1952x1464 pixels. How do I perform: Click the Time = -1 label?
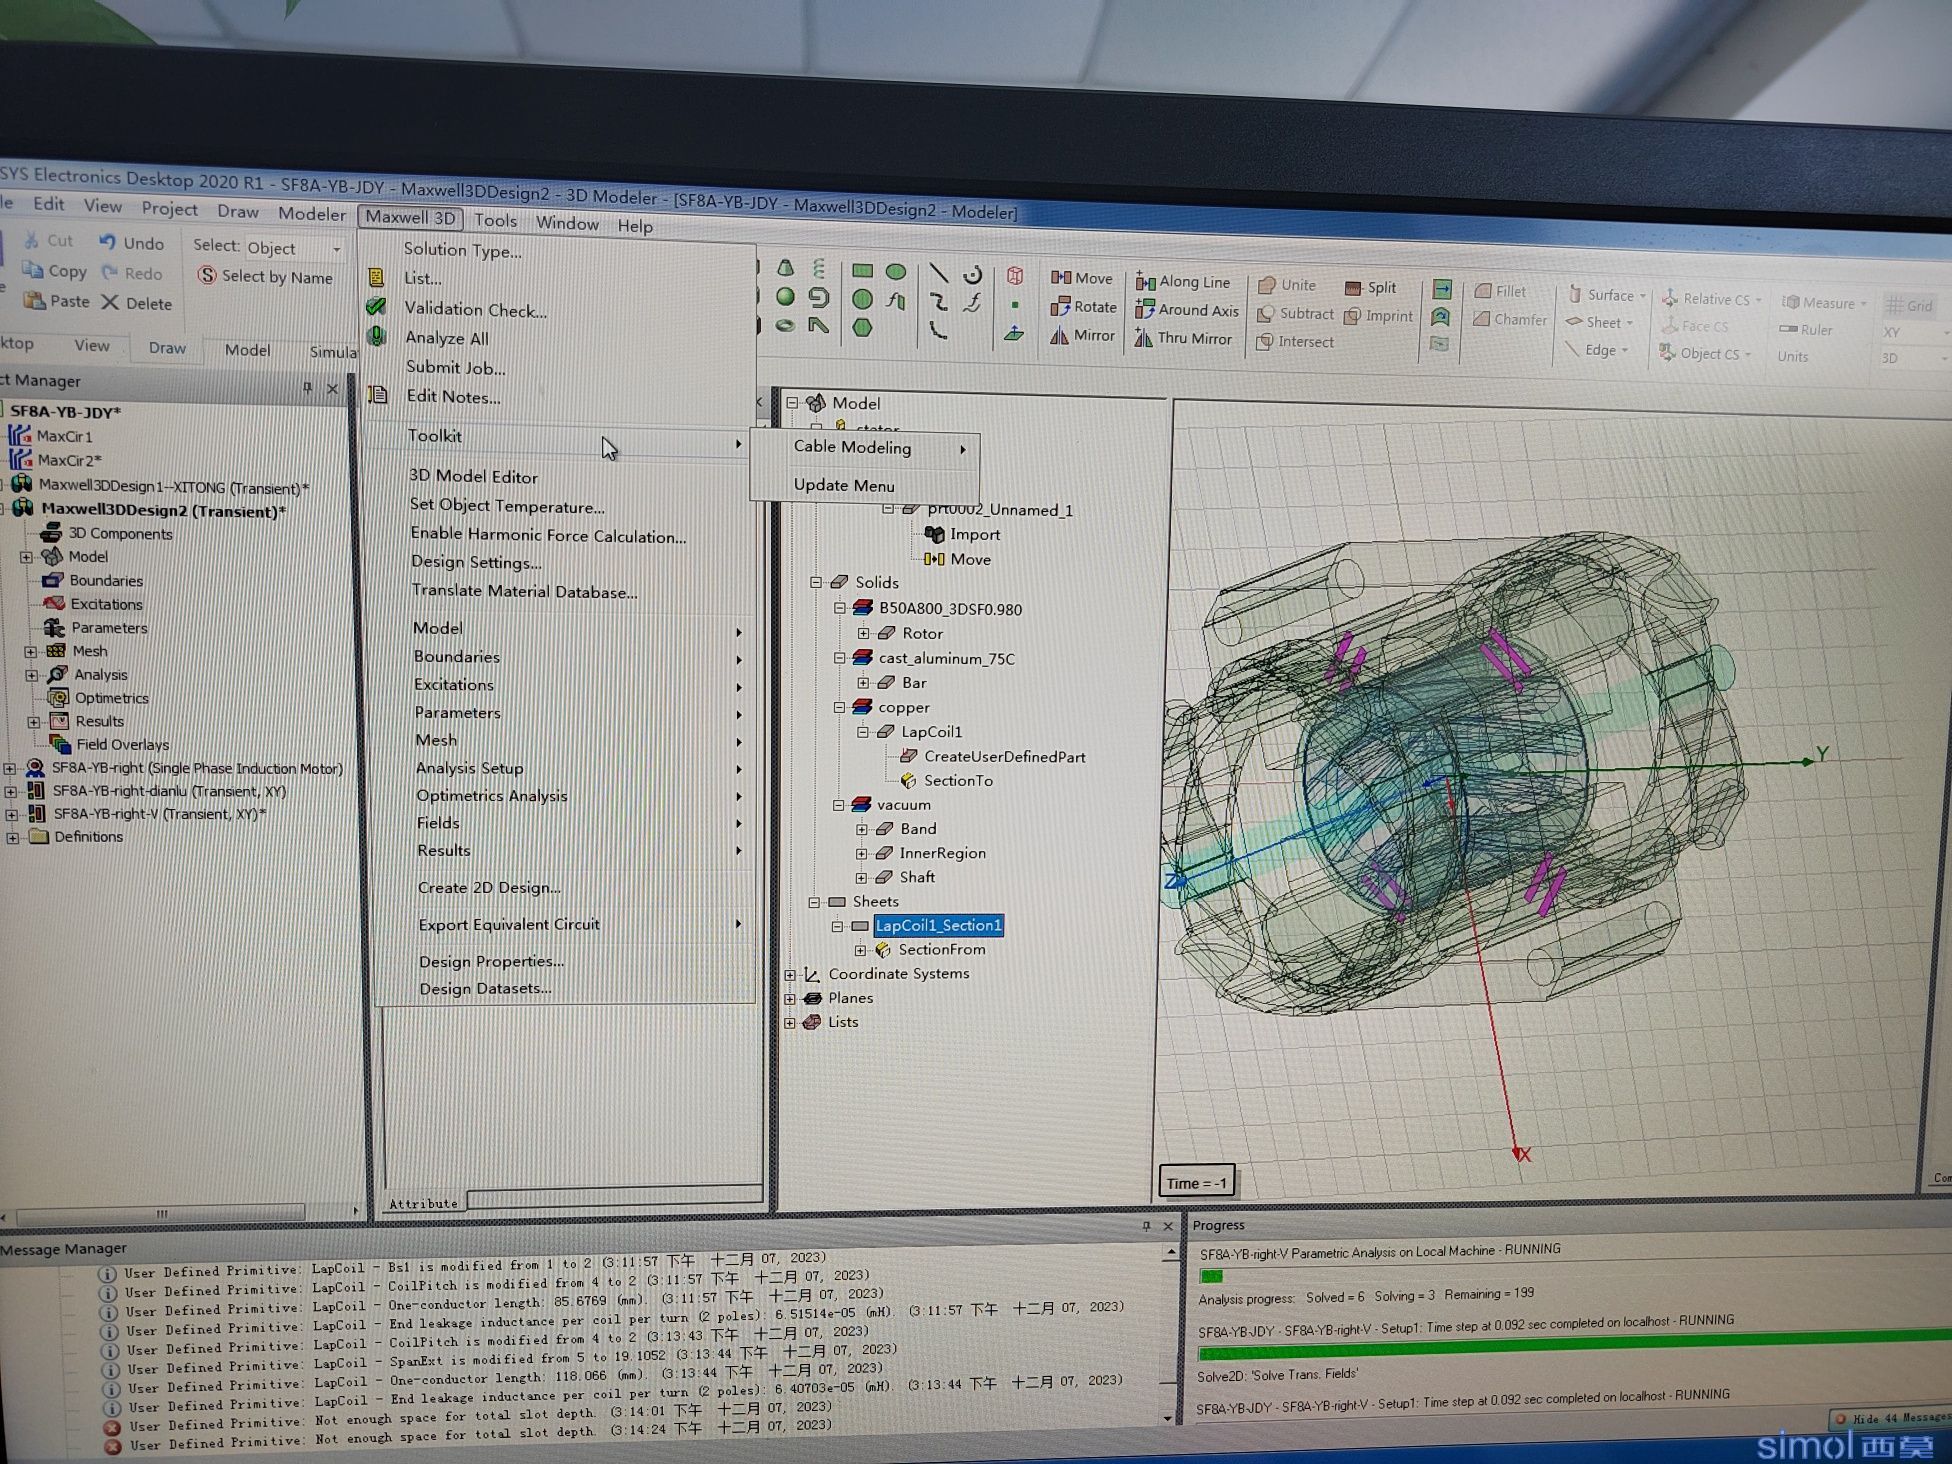pos(1196,1182)
